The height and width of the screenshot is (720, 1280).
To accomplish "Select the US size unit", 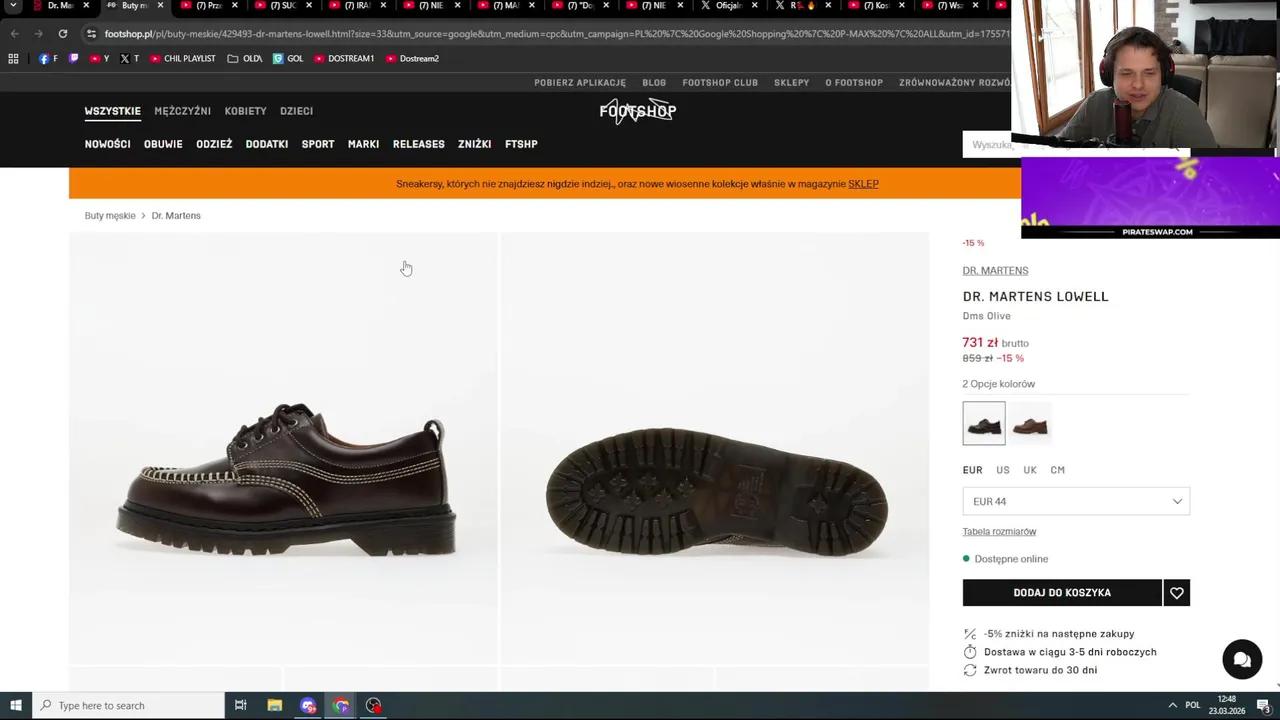I will pos(1003,470).
